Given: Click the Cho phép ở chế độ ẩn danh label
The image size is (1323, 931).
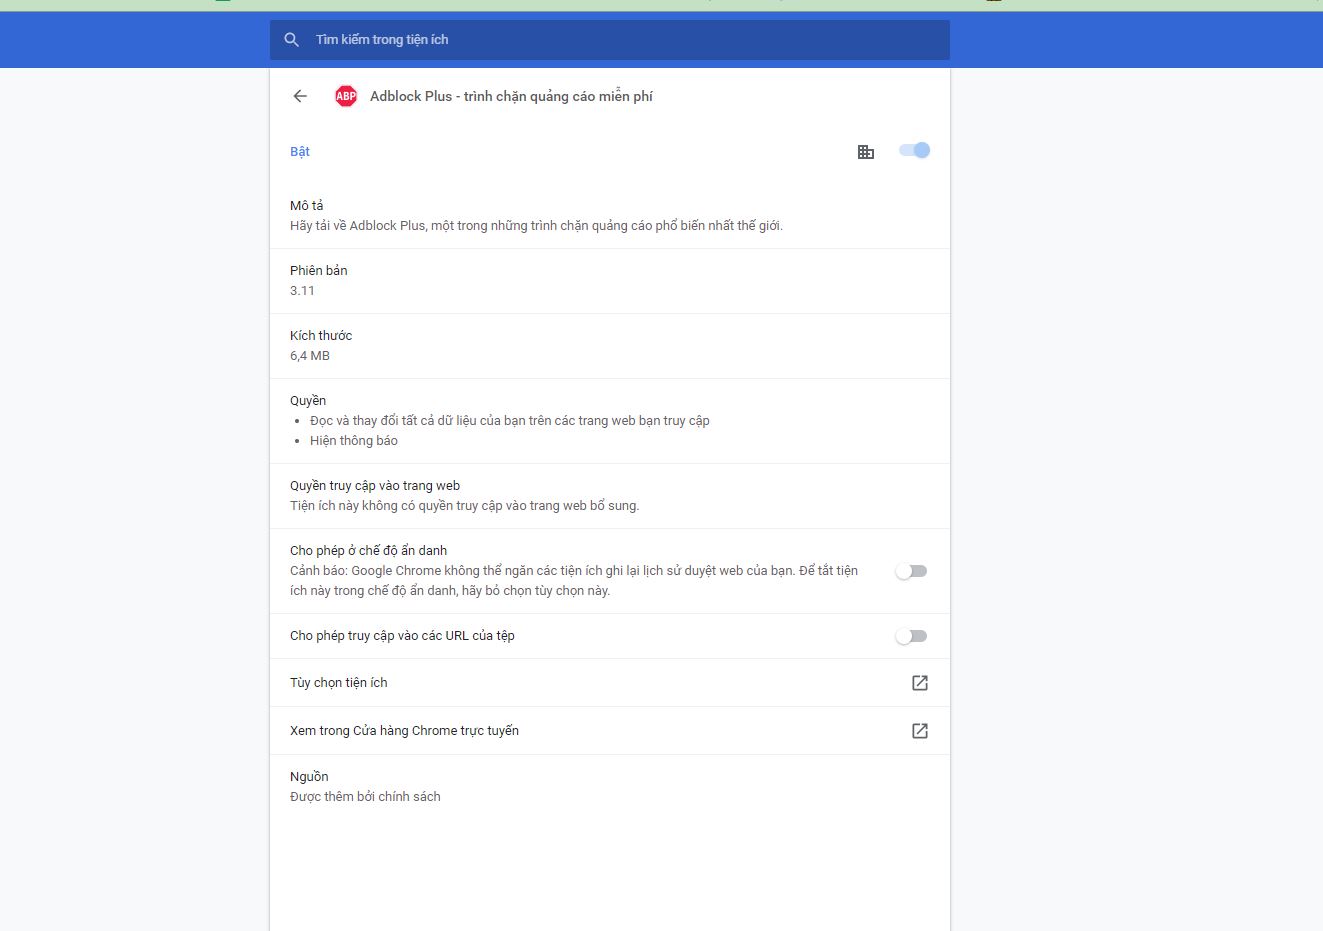Looking at the screenshot, I should point(368,551).
